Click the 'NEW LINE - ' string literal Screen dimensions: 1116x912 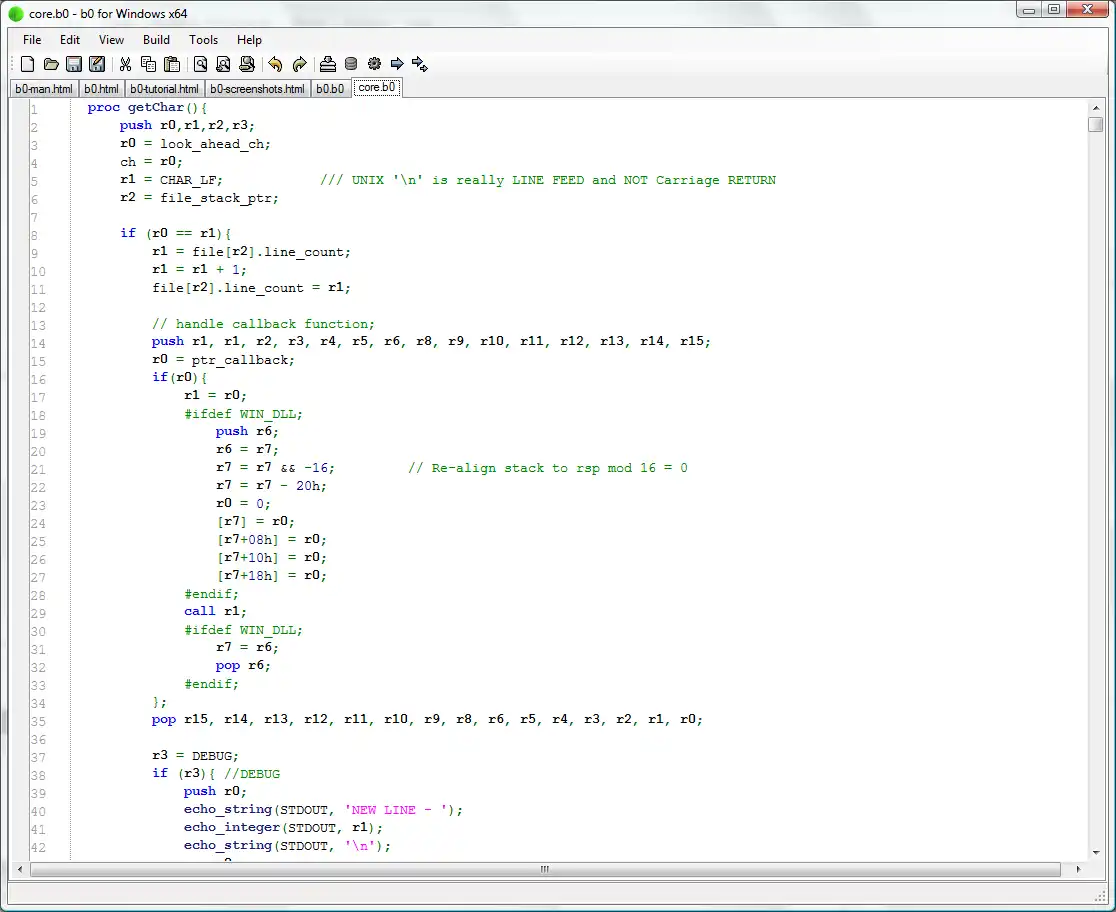399,809
